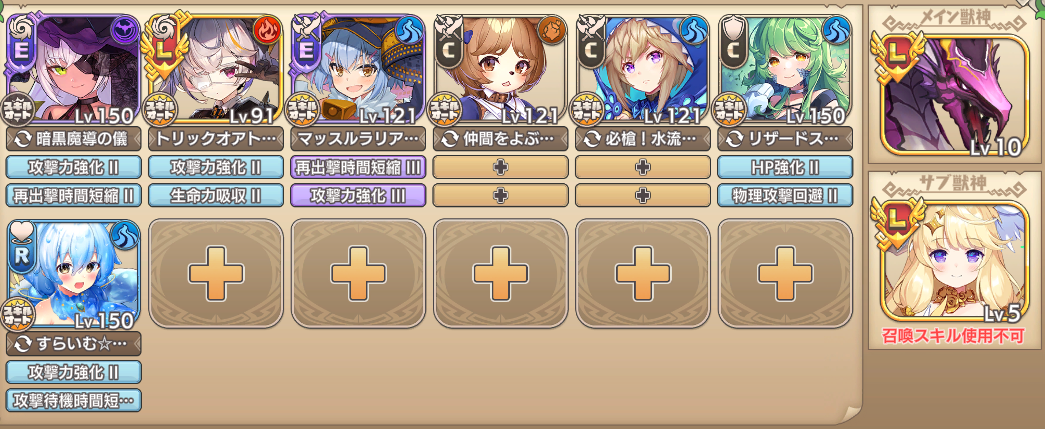
Task: Add a character to the first empty slot
Action: (216, 274)
